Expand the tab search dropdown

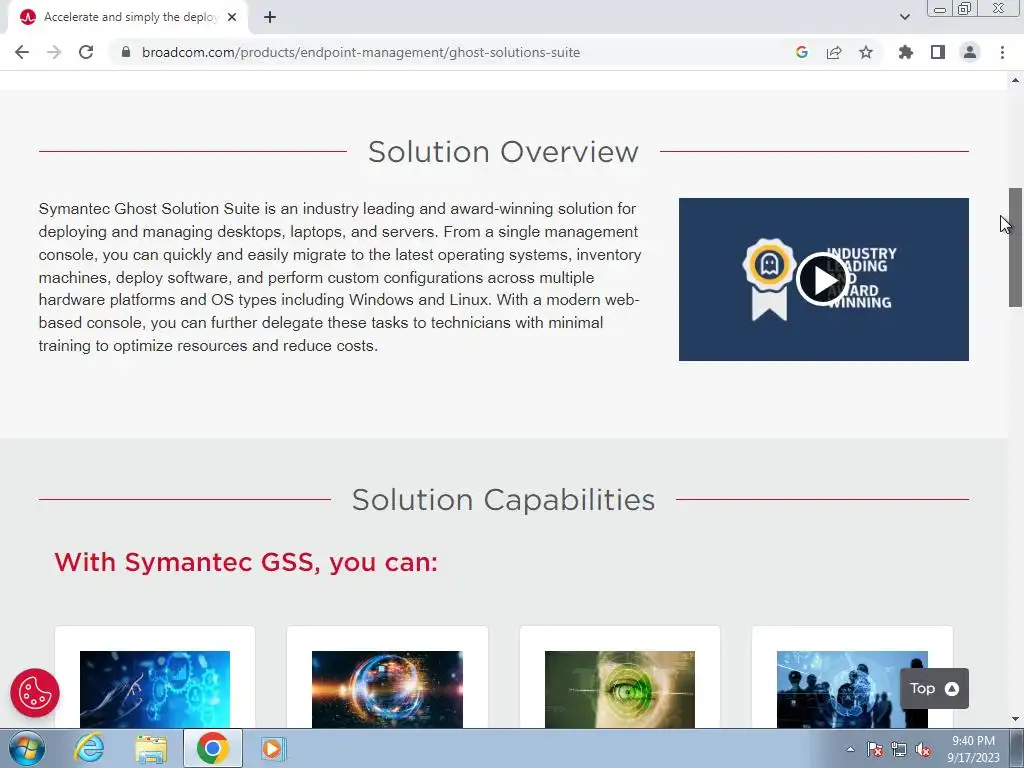coord(904,17)
